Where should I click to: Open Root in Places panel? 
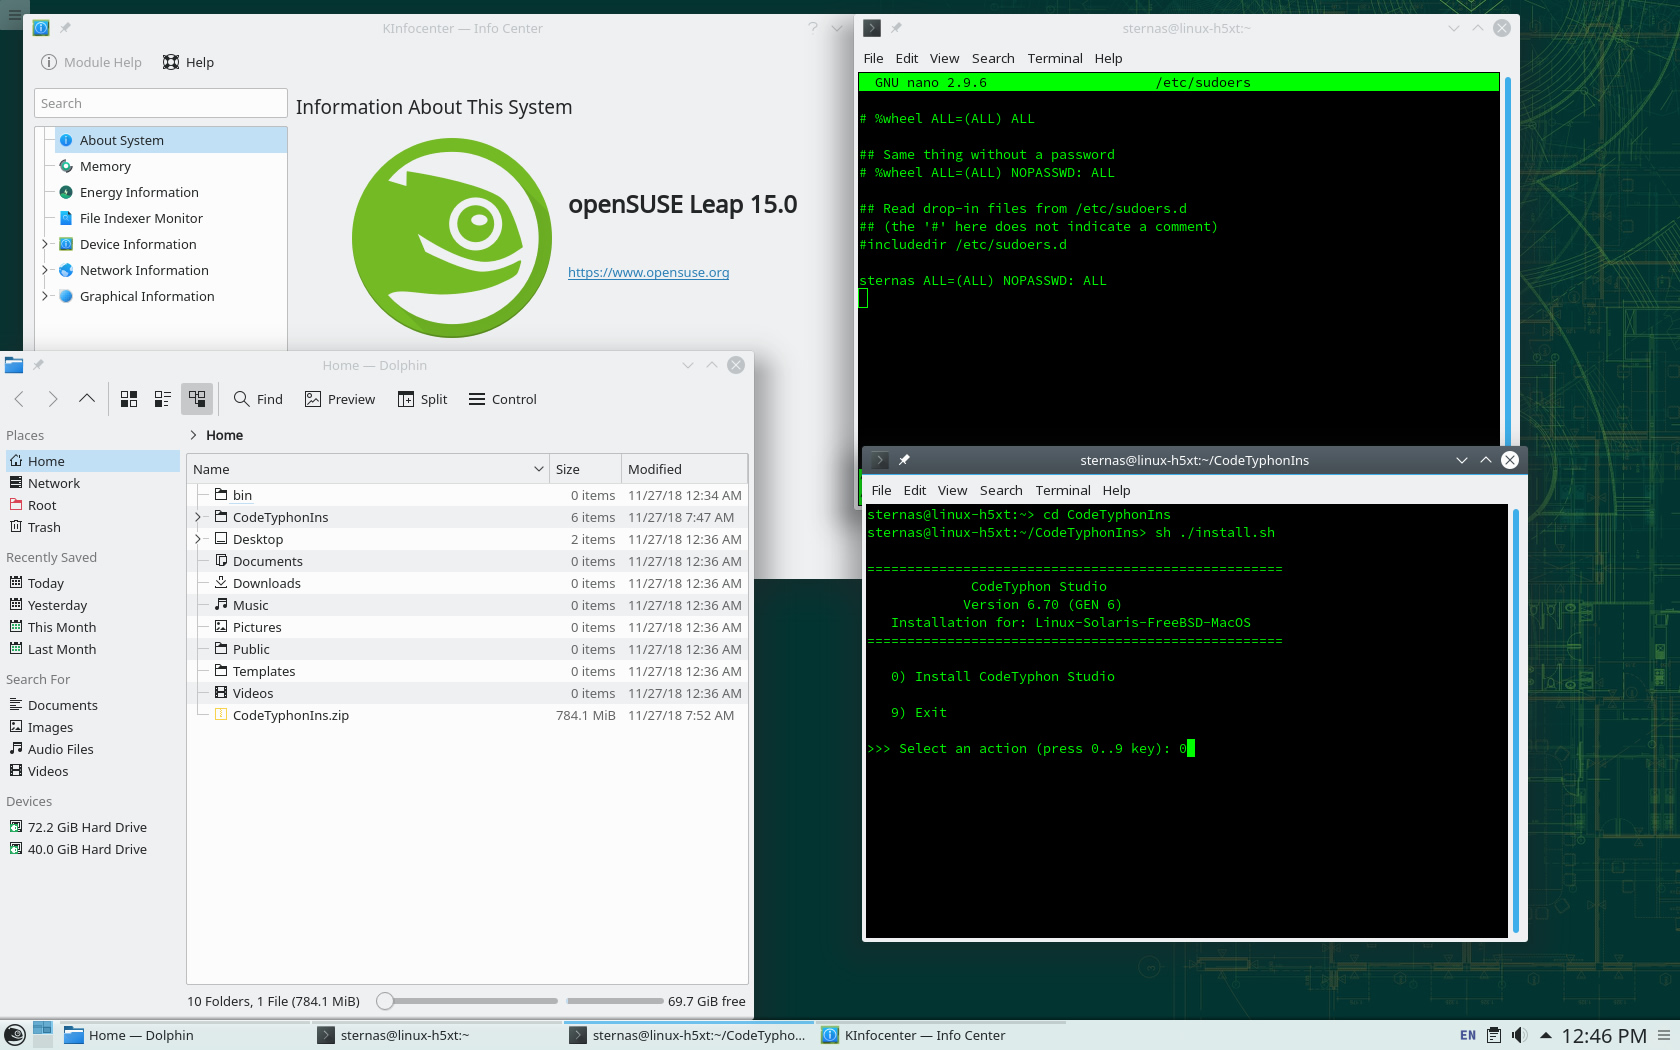click(93, 505)
